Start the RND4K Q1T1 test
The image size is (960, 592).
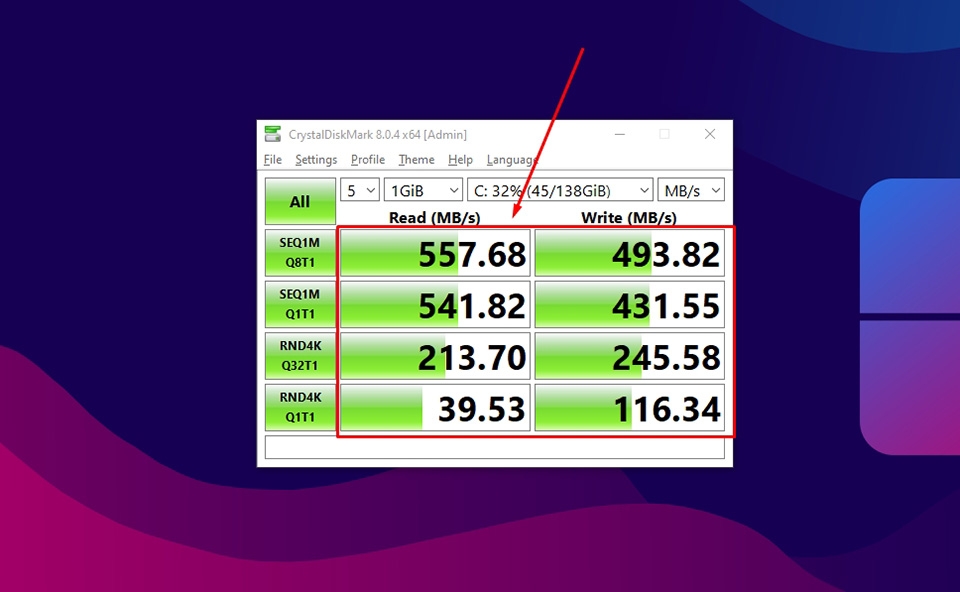pos(299,407)
